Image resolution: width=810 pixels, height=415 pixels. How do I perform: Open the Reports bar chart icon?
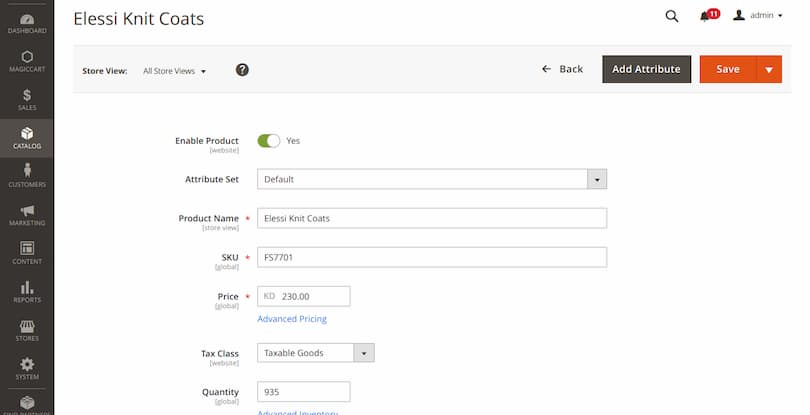coord(27,291)
